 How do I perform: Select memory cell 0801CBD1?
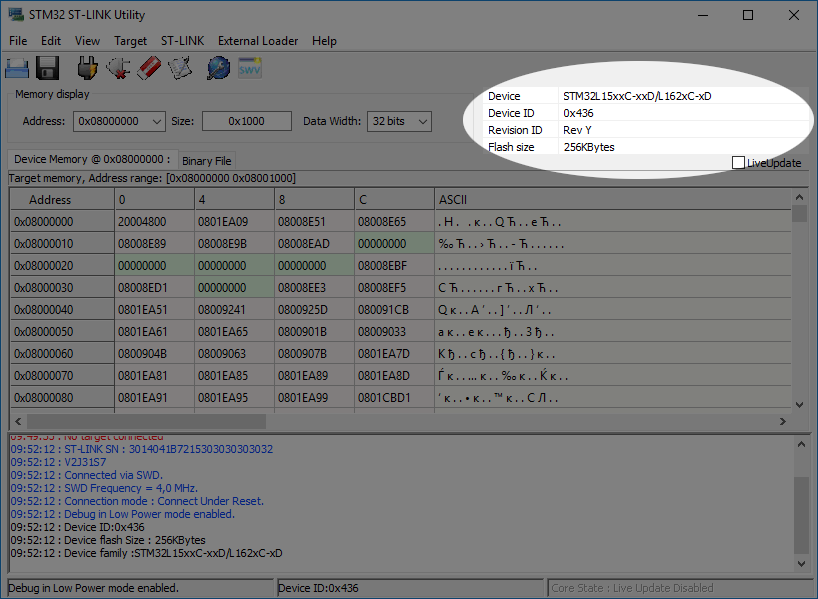[x=394, y=398]
